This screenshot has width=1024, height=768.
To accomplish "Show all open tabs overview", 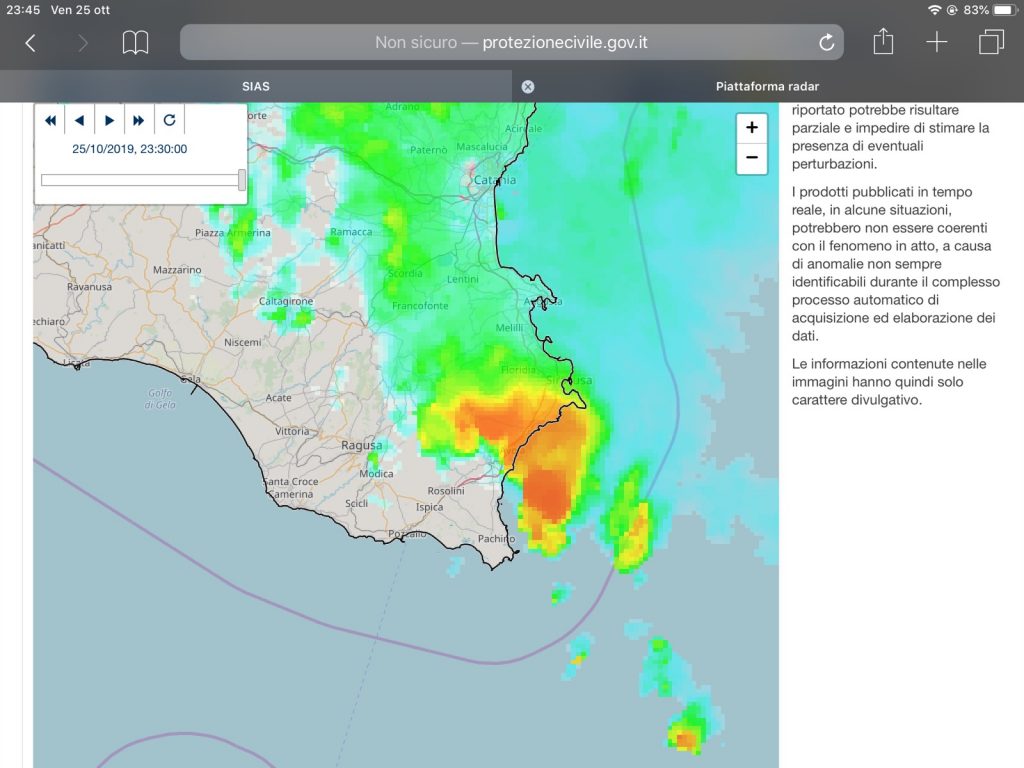I will 991,42.
